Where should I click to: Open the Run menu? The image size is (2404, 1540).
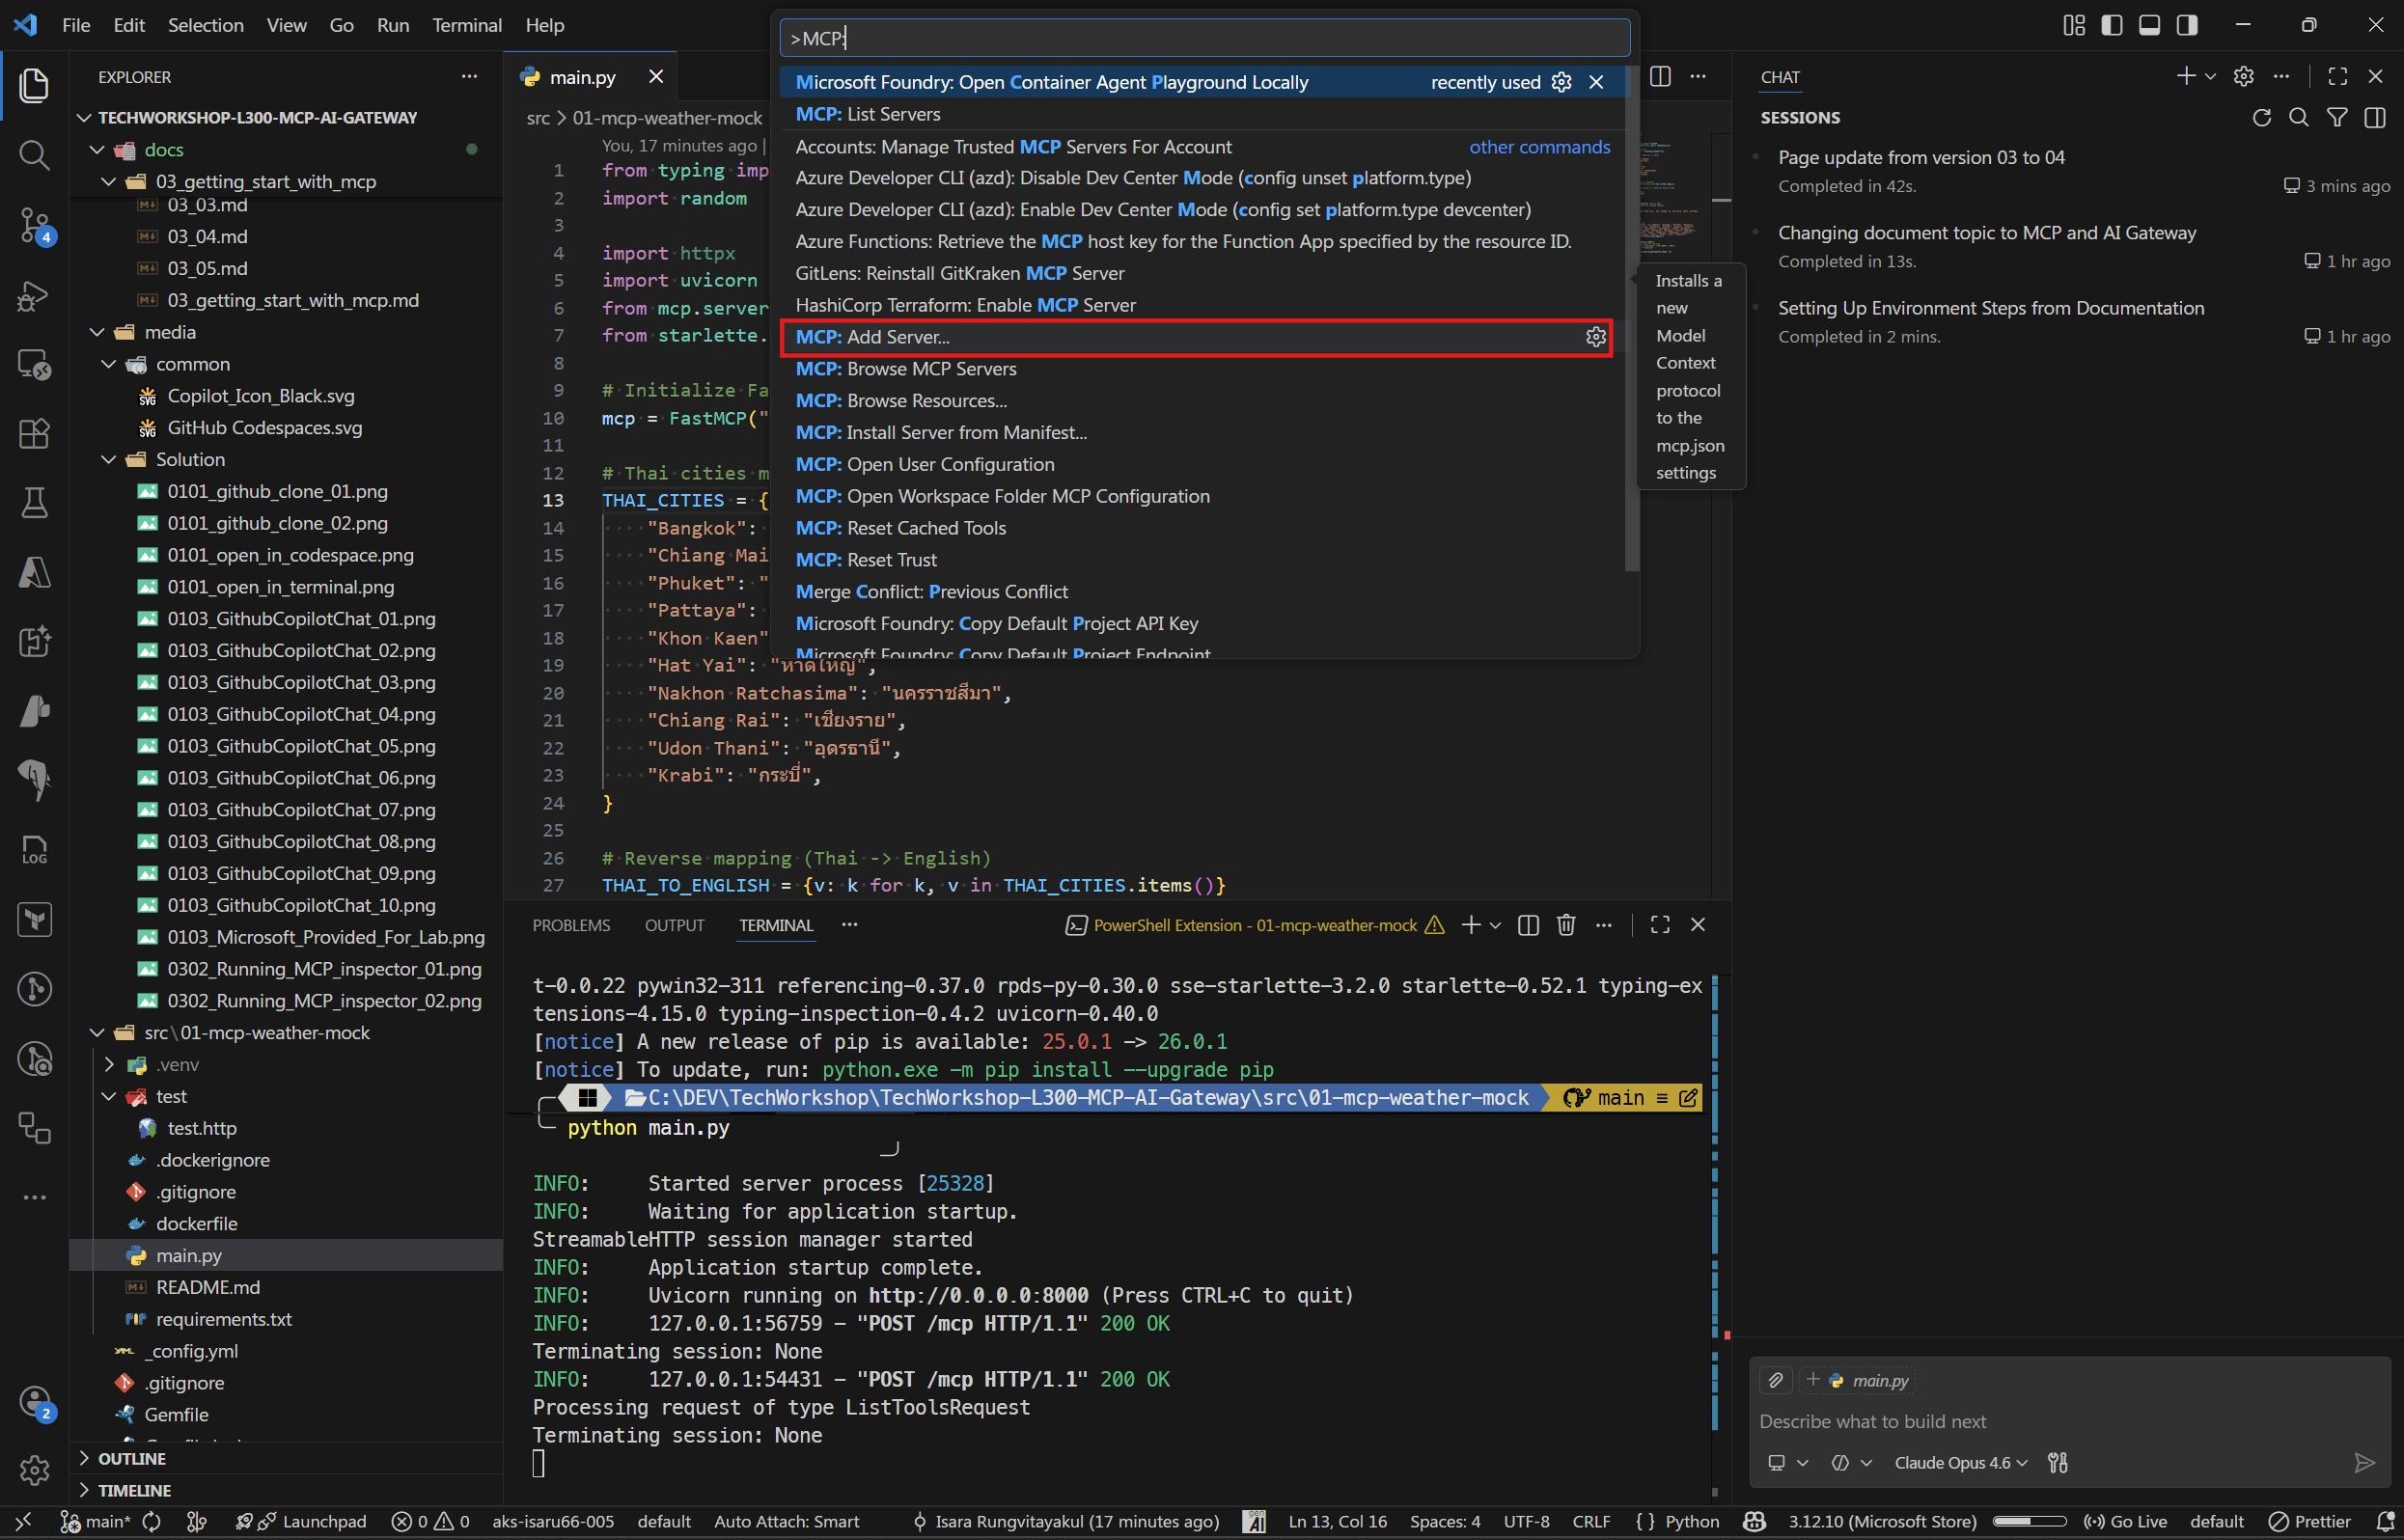[x=392, y=25]
